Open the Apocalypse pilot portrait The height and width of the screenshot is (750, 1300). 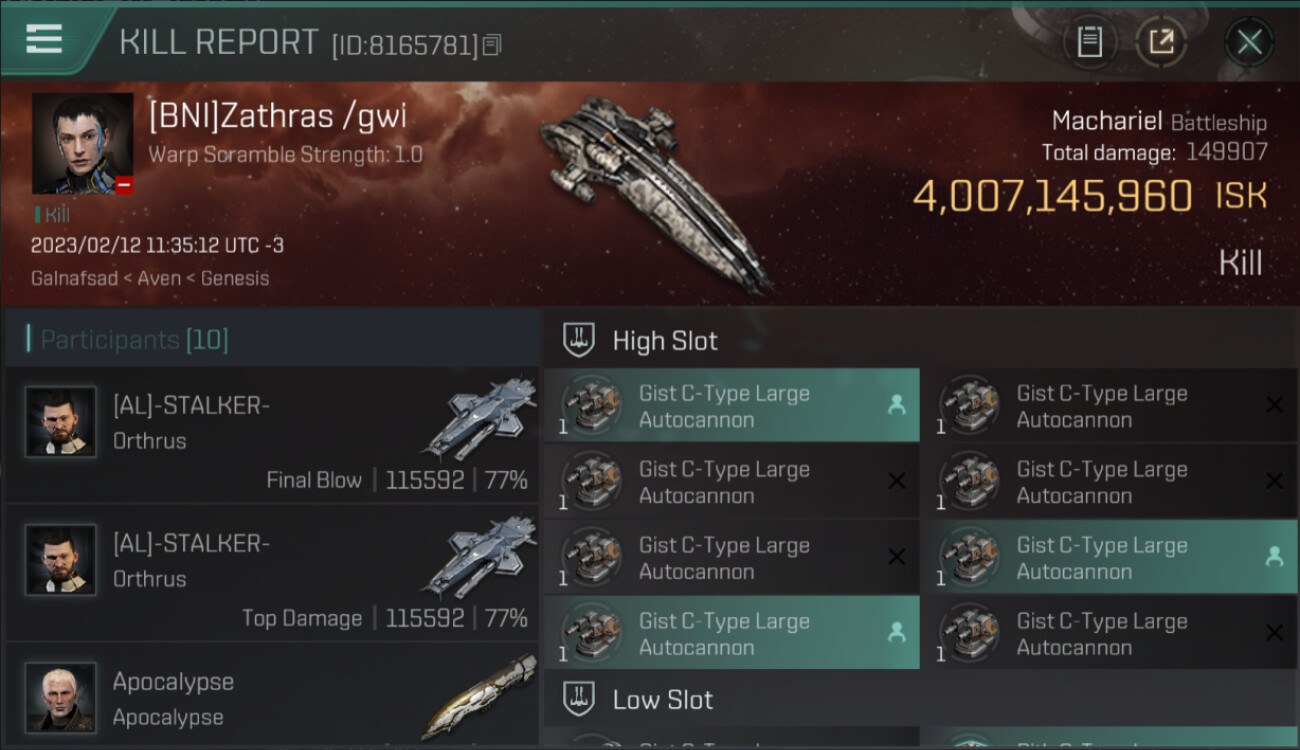click(61, 697)
